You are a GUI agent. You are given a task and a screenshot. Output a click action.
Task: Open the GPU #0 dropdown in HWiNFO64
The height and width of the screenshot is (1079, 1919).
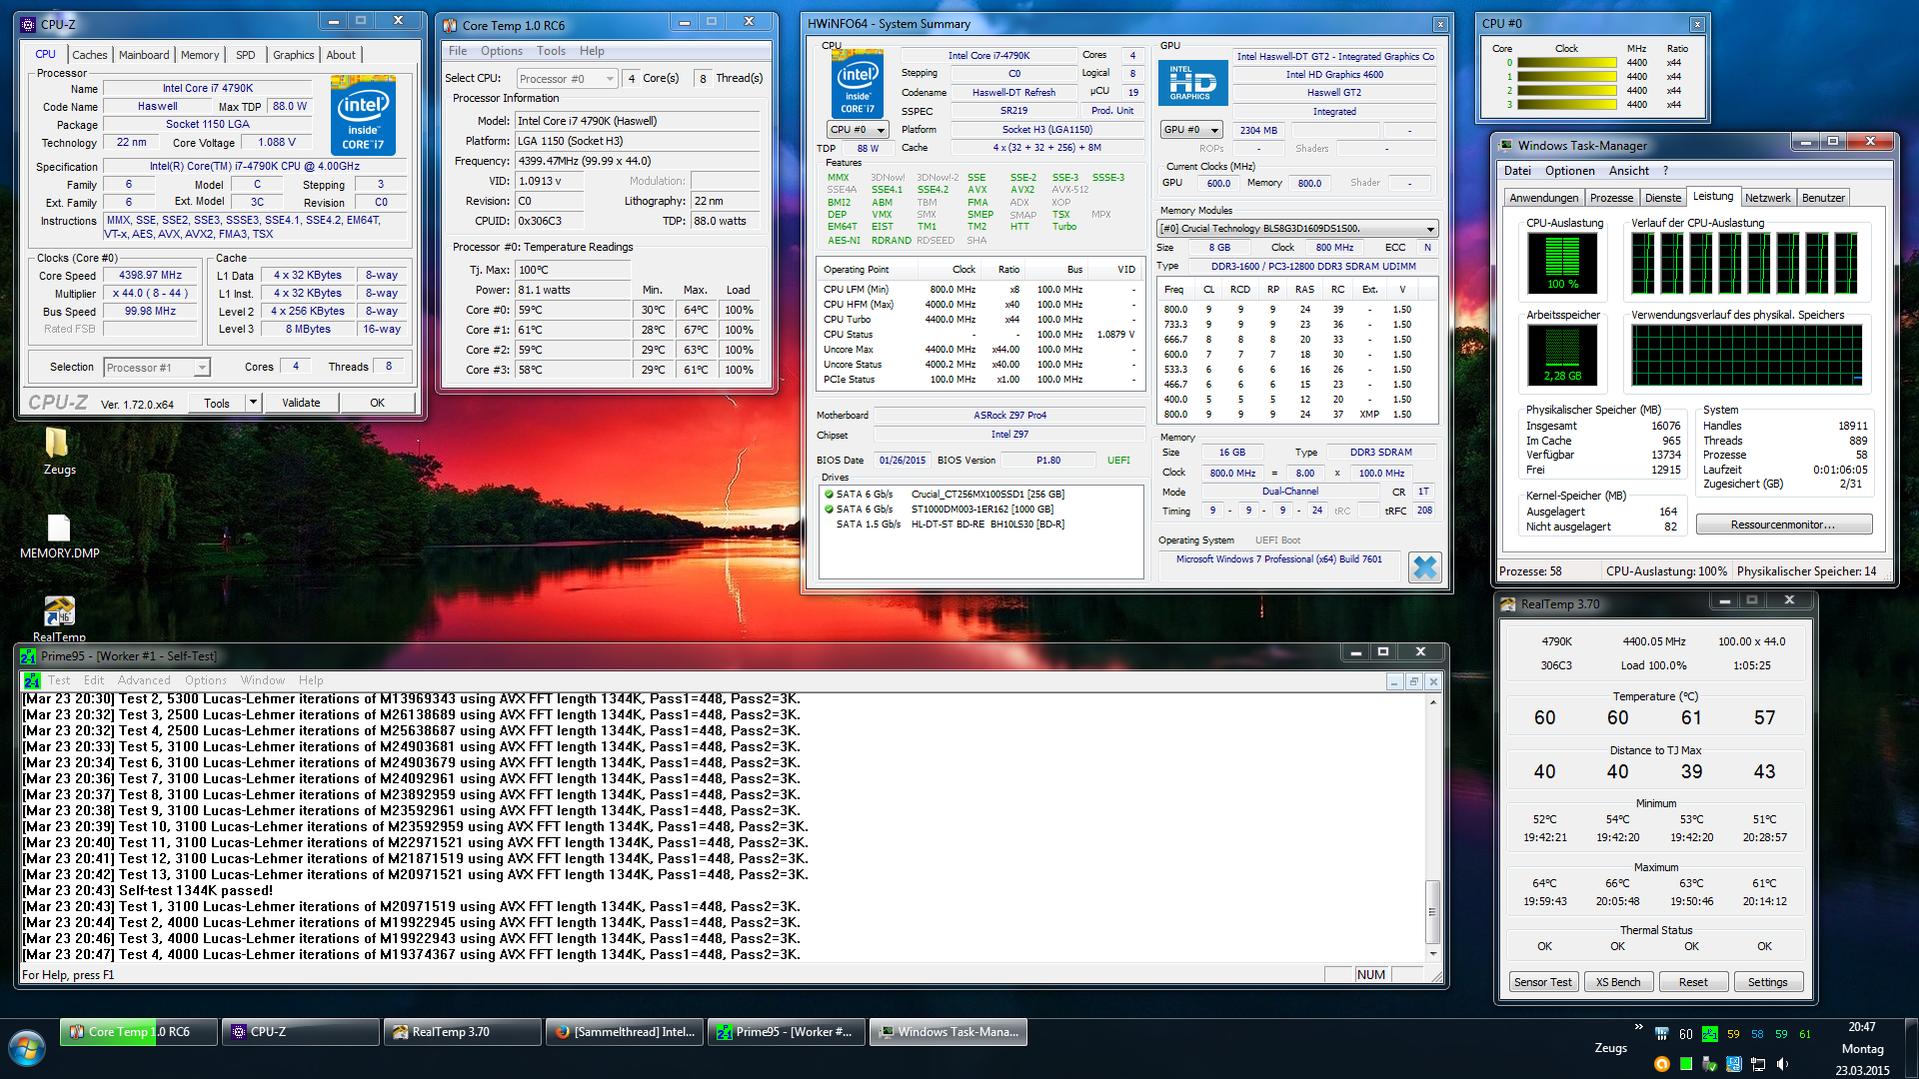click(1191, 130)
